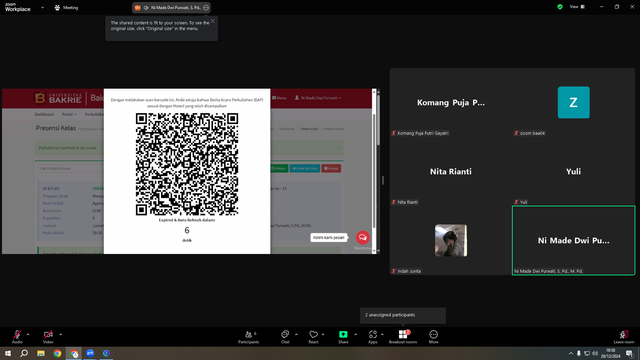This screenshot has width=640, height=360.
Task: Click Indah Junita's profile photo
Action: [x=451, y=240]
